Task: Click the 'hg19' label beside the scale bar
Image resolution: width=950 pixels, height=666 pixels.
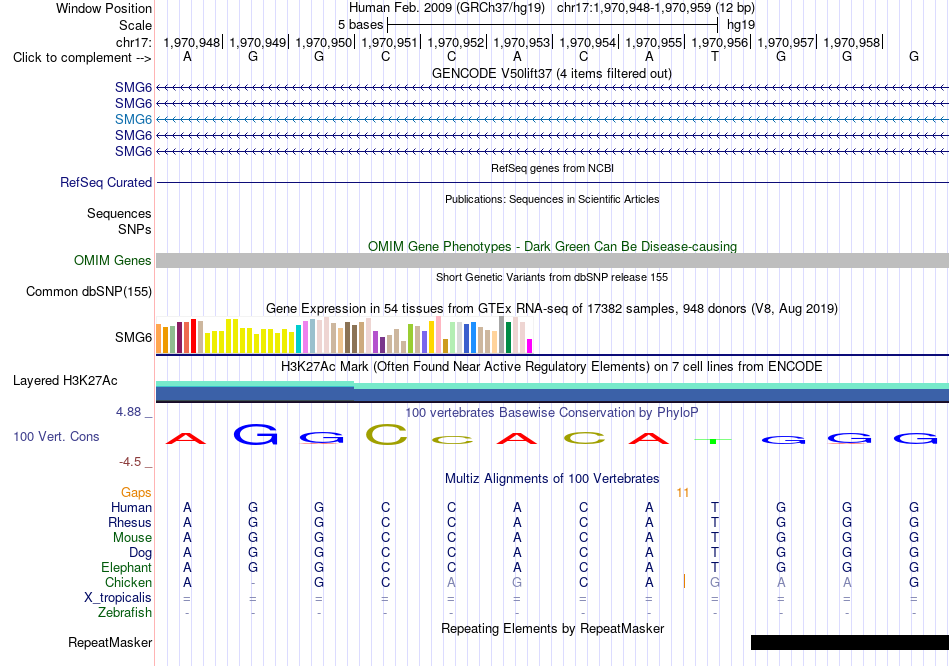Action: pyautogui.click(x=741, y=25)
